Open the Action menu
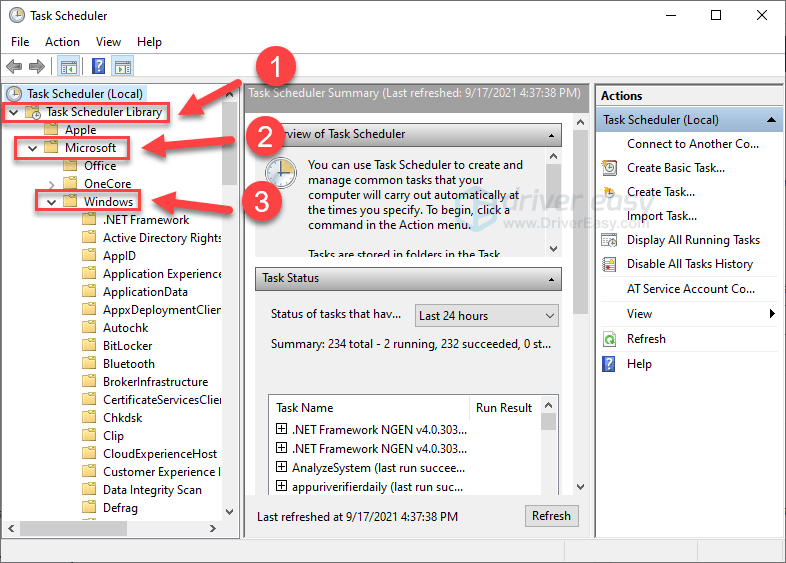 coord(62,42)
